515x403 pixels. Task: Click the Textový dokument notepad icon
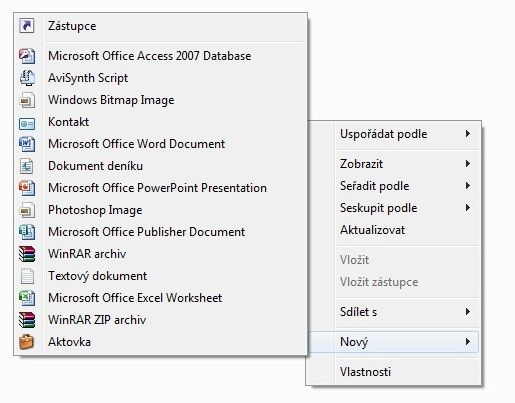(27, 276)
